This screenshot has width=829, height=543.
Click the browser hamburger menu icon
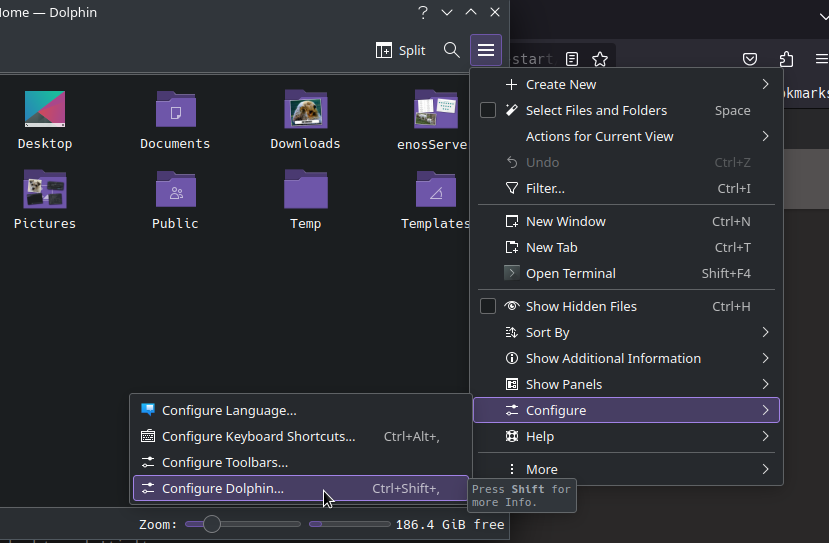pyautogui.click(x=822, y=59)
